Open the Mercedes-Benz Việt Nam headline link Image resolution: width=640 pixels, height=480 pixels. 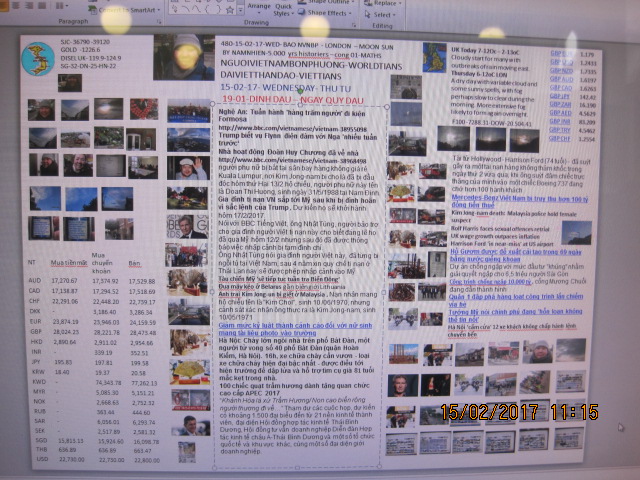pyautogui.click(x=520, y=202)
